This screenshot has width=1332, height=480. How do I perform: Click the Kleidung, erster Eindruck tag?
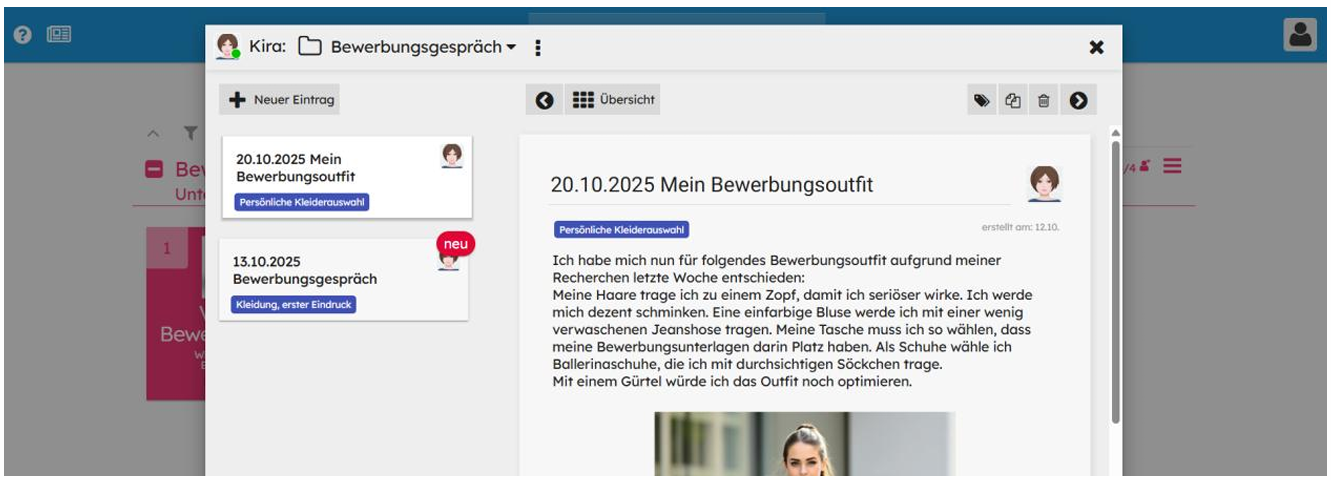(294, 305)
